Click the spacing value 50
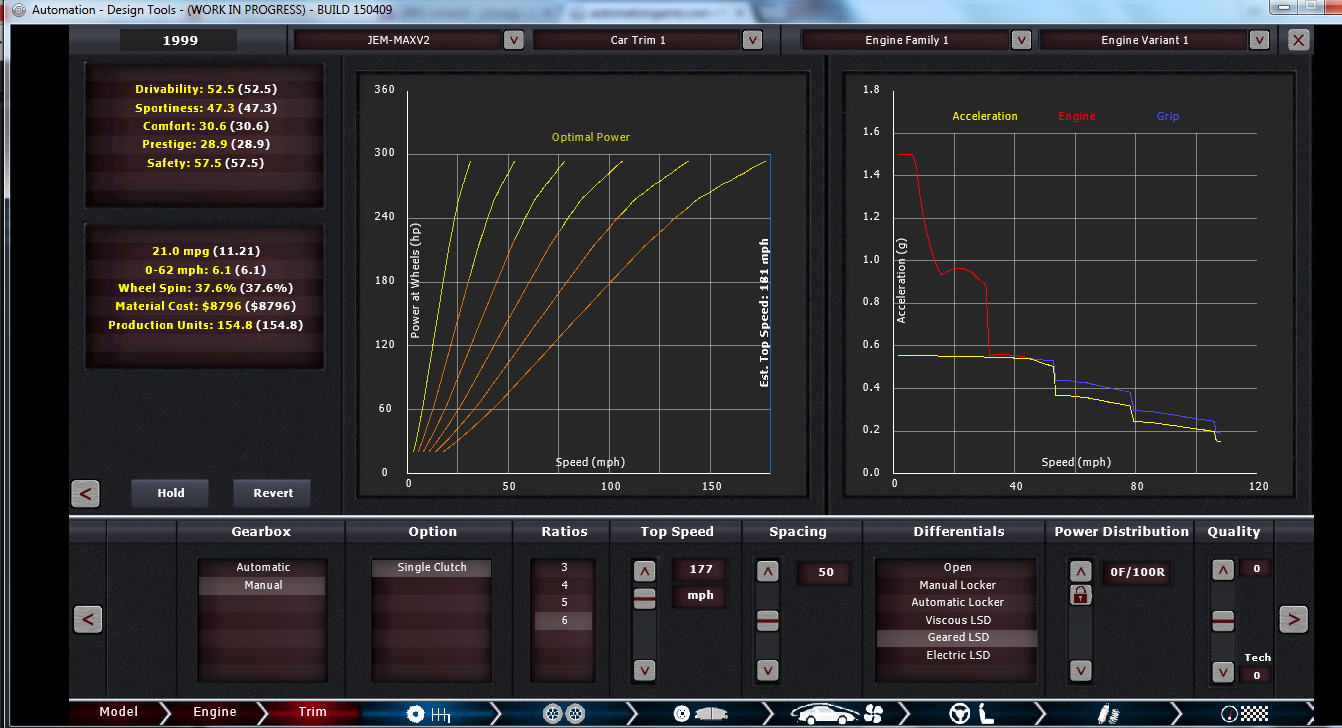The height and width of the screenshot is (728, 1342). tap(825, 573)
